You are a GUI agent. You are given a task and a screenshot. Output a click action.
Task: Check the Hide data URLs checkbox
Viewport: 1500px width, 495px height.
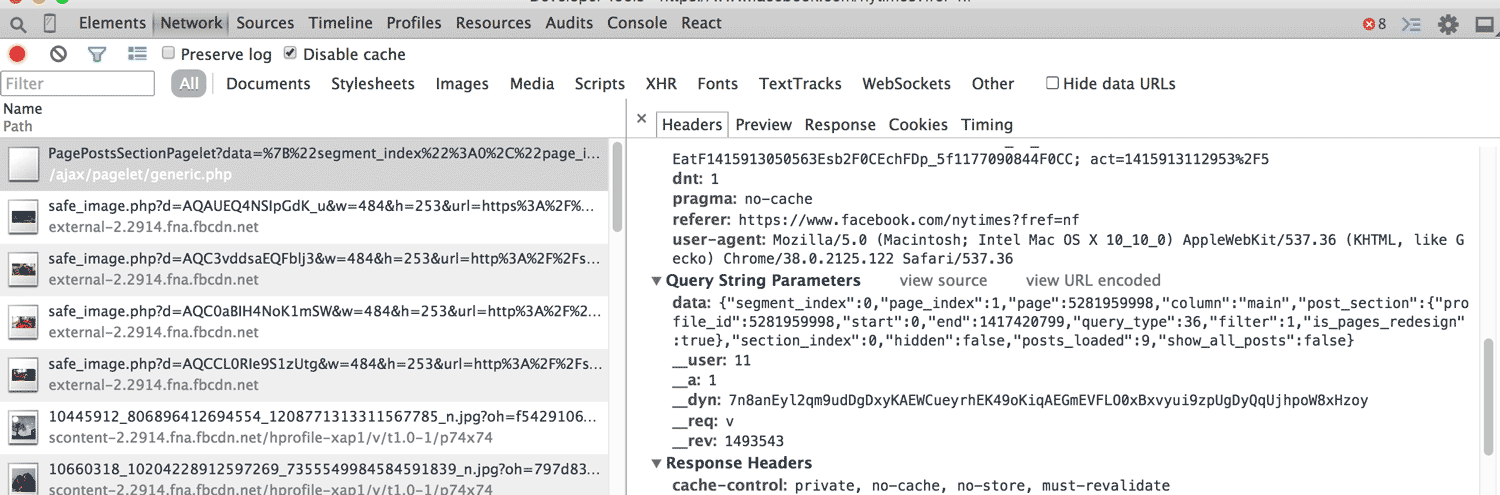1052,83
